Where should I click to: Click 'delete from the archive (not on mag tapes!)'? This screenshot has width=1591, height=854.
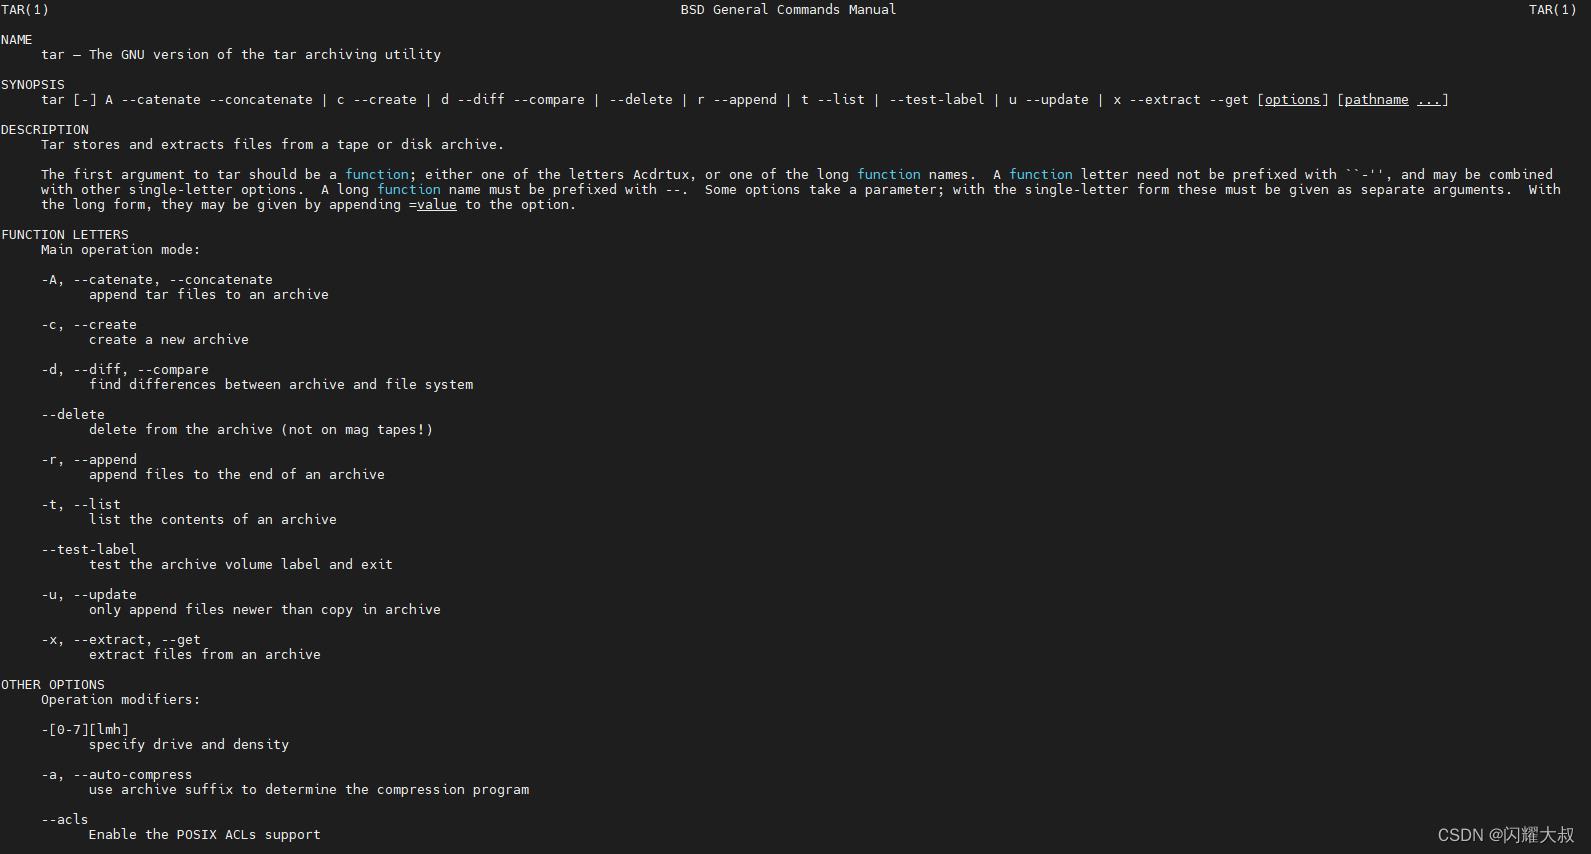click(261, 430)
